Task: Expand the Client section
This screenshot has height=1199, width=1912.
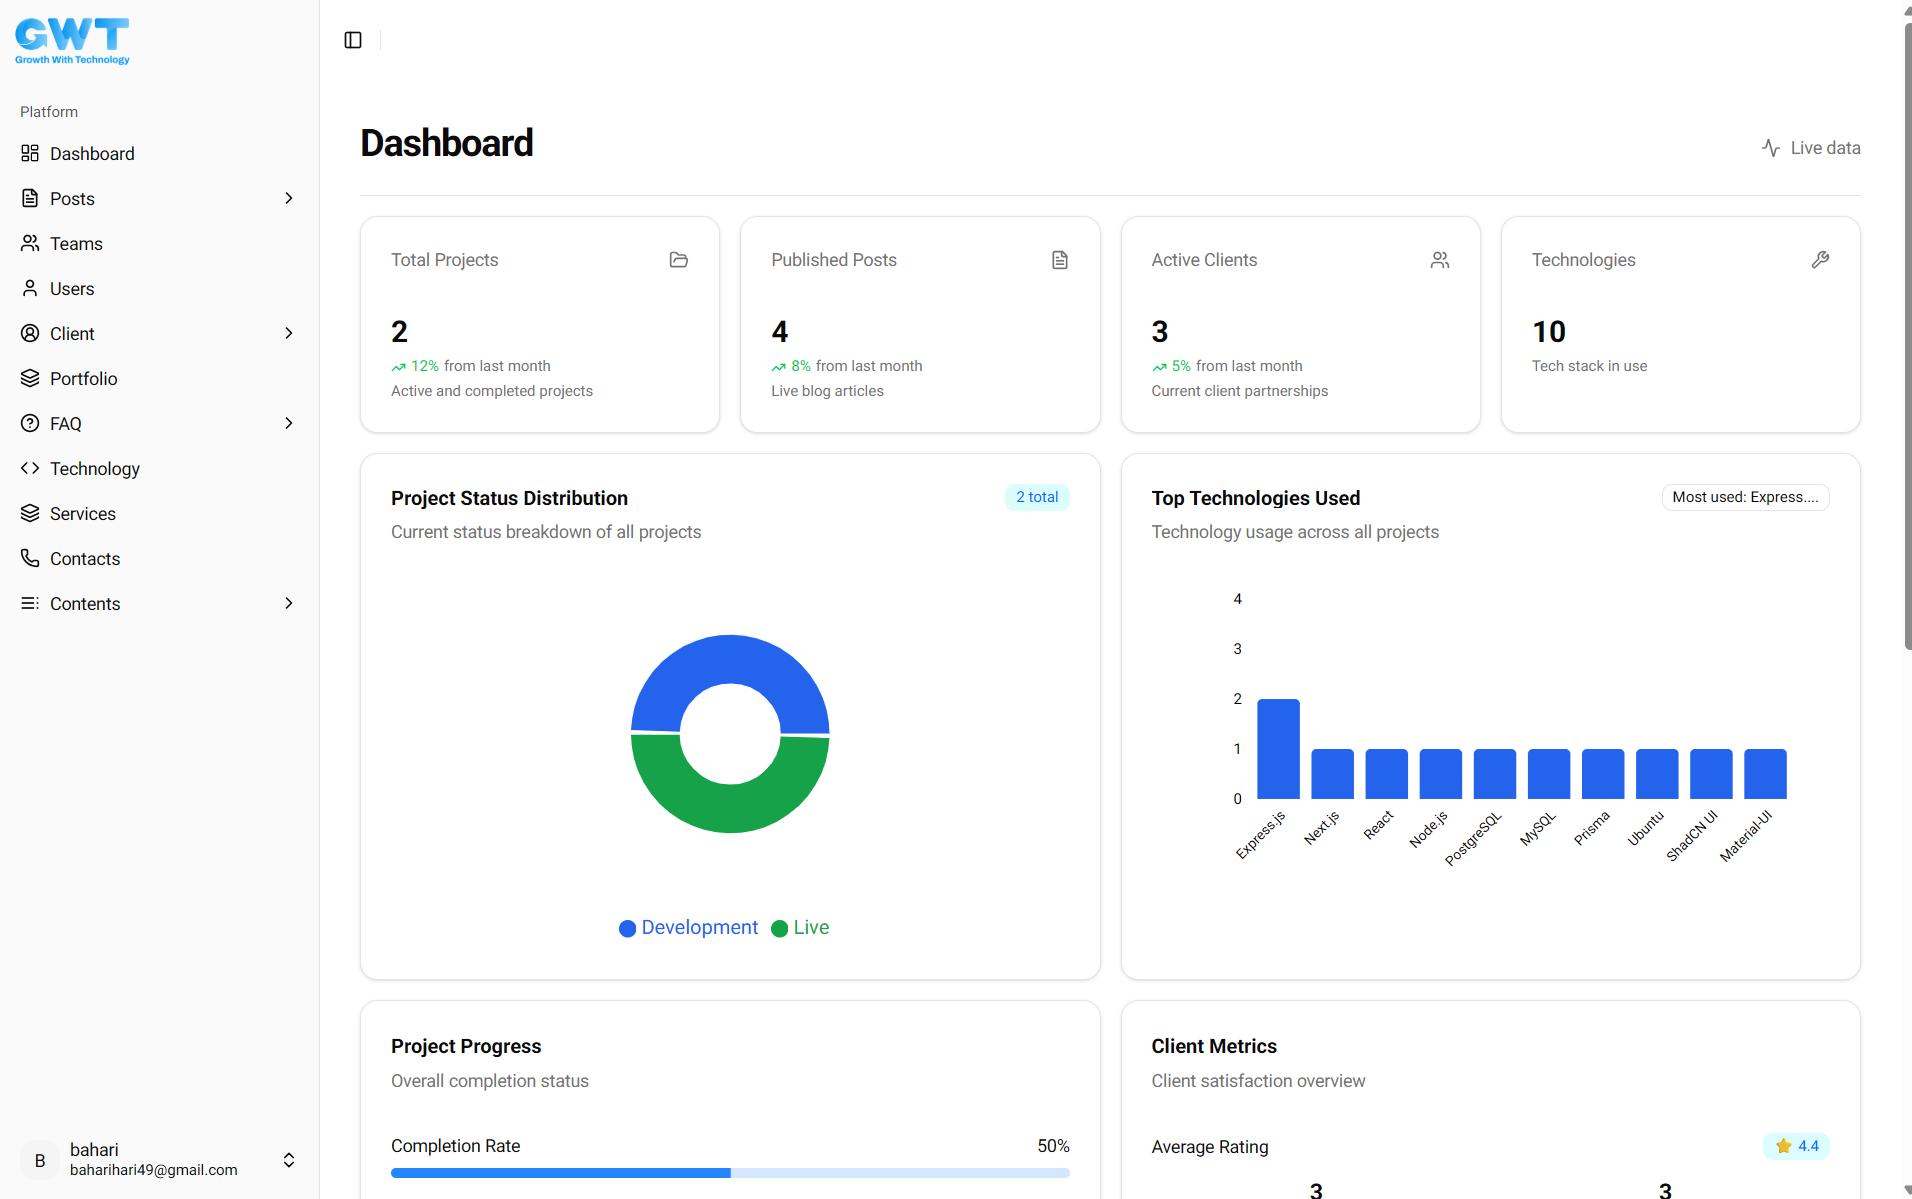Action: pyautogui.click(x=289, y=333)
